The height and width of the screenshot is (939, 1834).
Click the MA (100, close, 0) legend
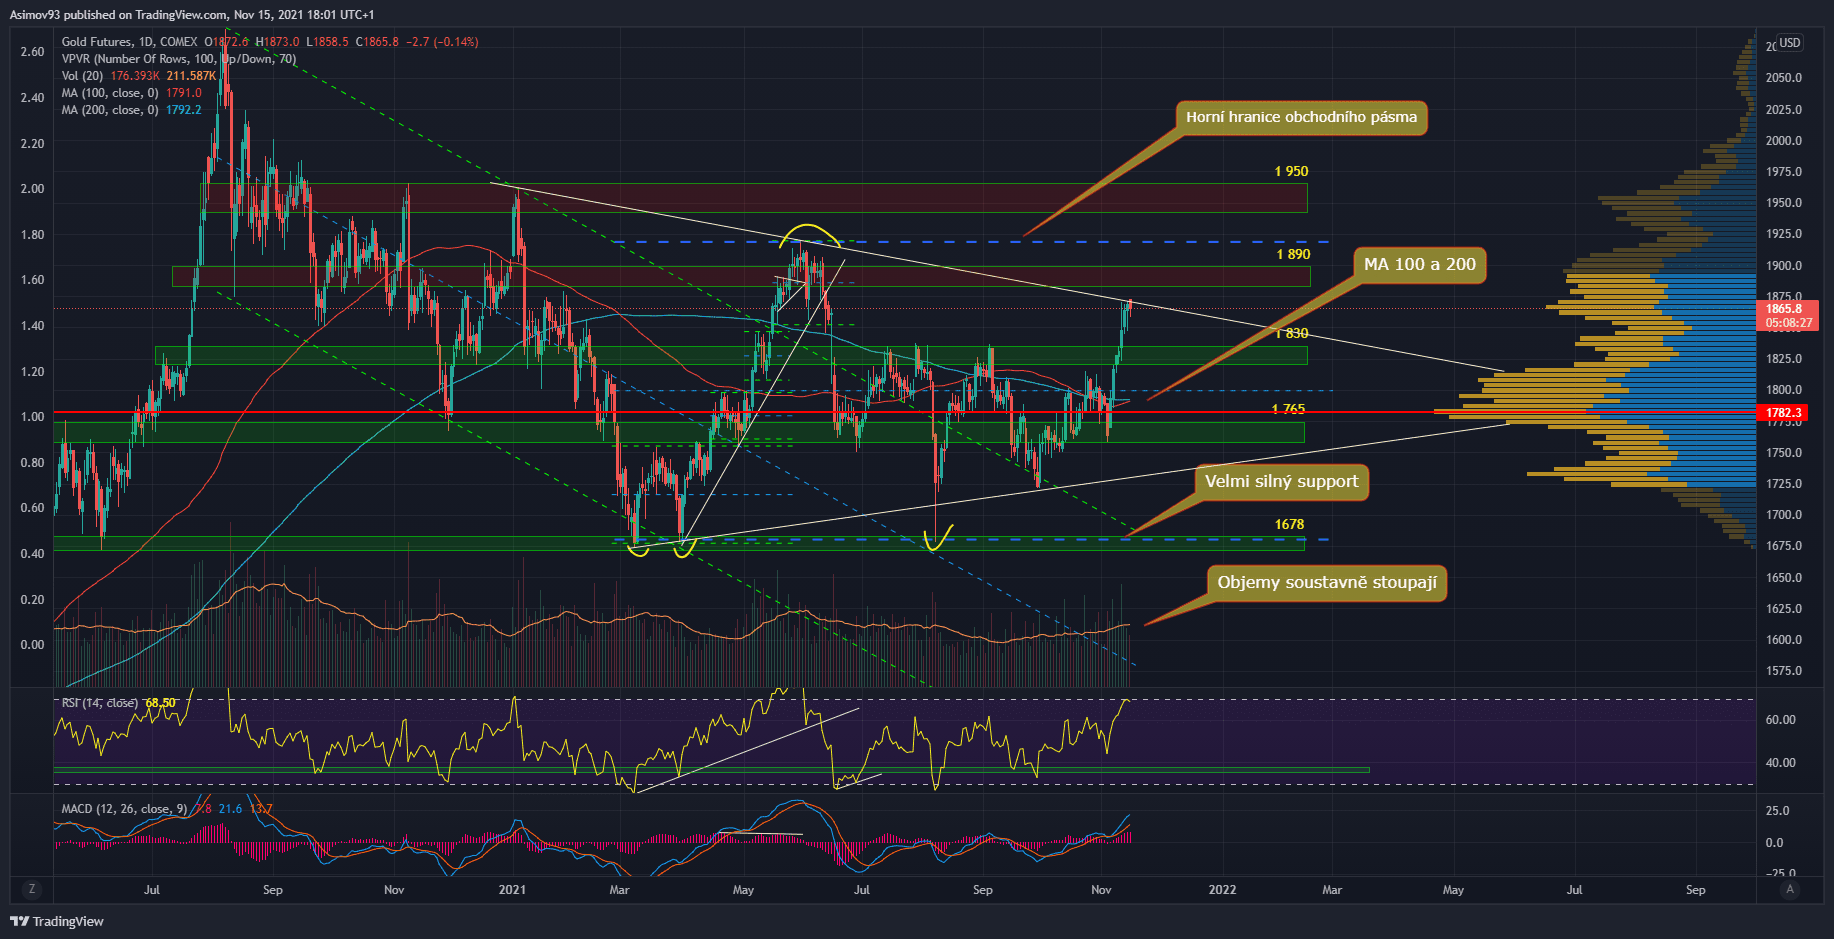[x=110, y=93]
